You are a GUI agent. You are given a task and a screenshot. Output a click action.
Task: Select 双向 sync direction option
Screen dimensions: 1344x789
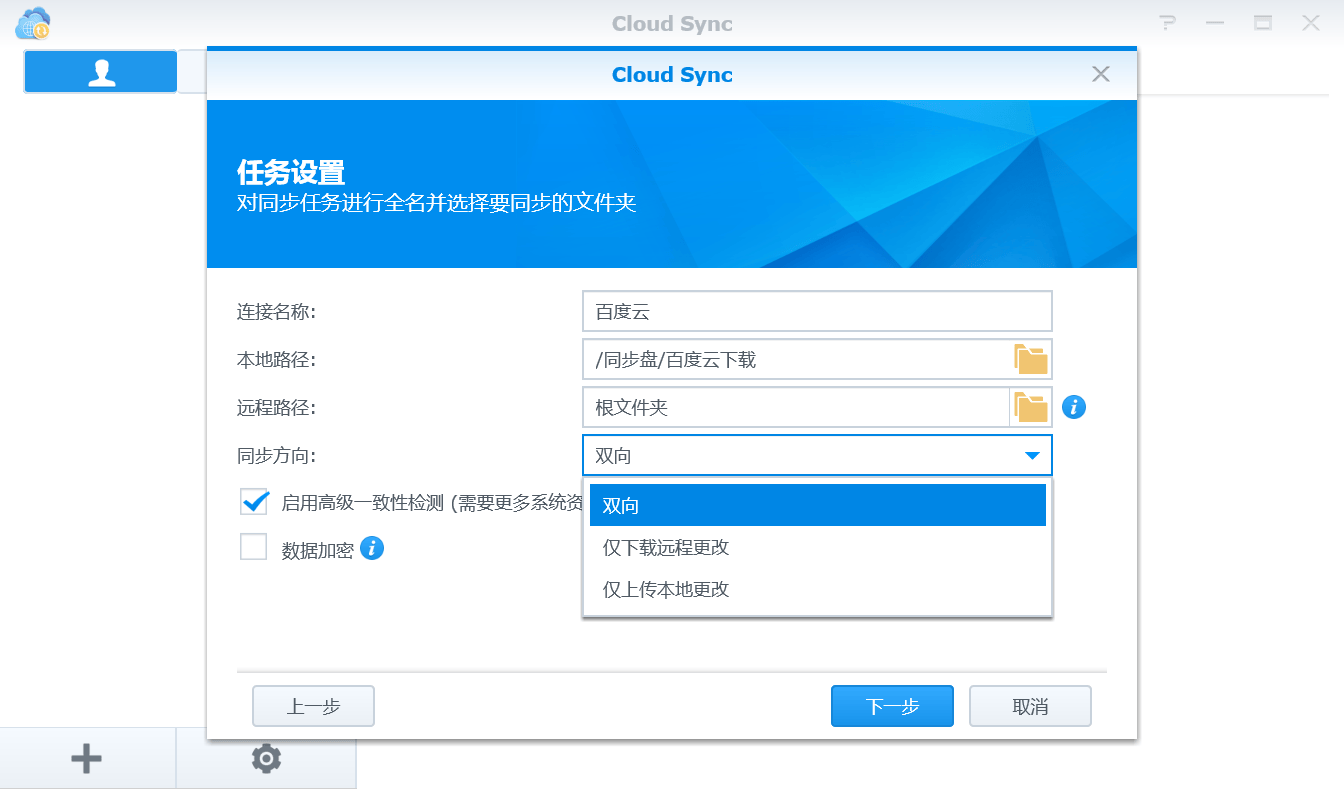coord(818,505)
